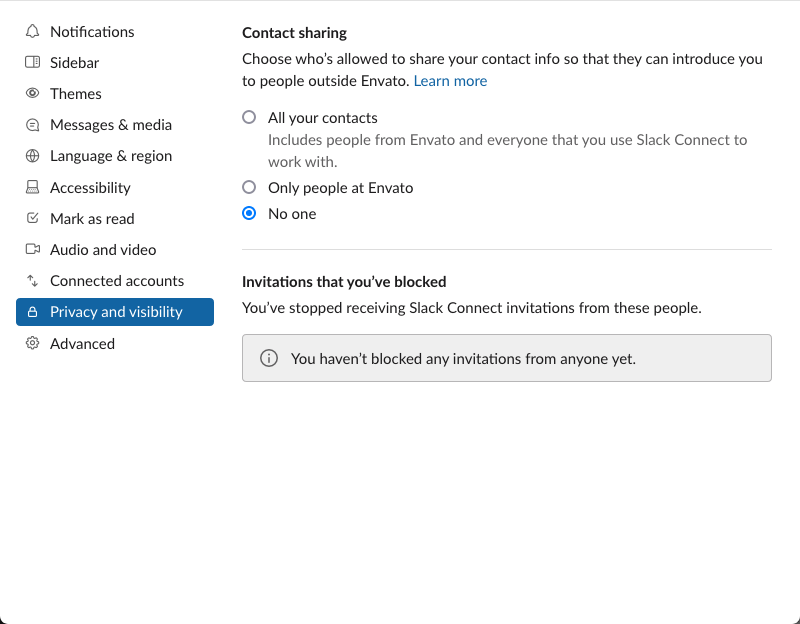Click the Messages & media chat icon
Image resolution: width=800 pixels, height=624 pixels.
coord(32,124)
